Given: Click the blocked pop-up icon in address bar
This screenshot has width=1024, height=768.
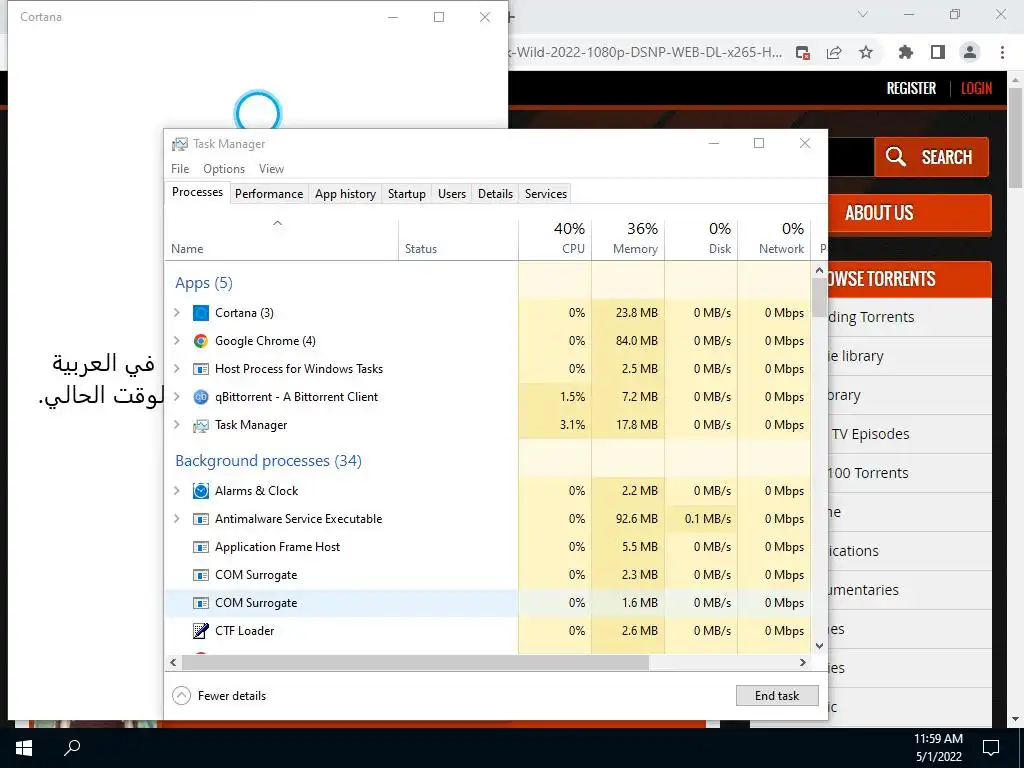Looking at the screenshot, I should (x=803, y=52).
